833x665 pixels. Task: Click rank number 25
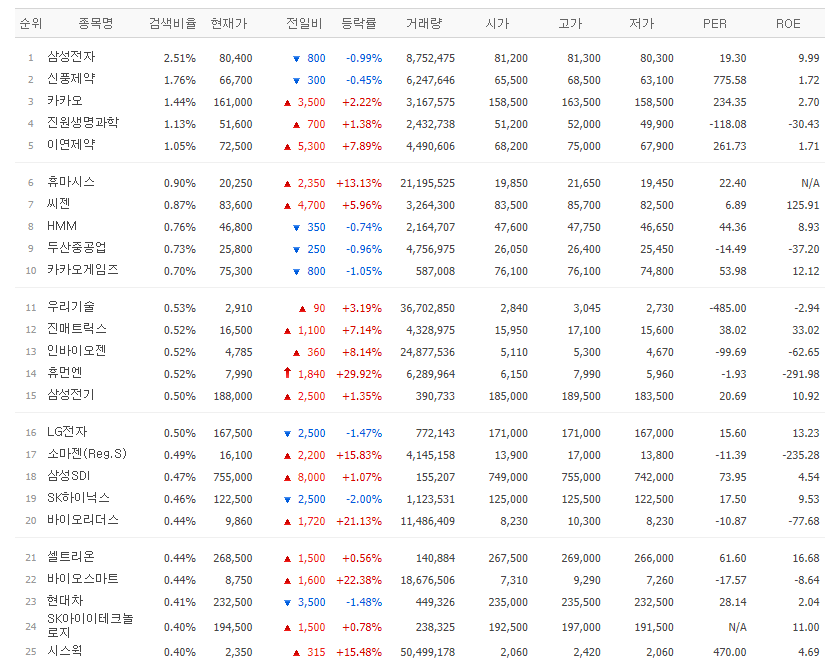point(31,652)
